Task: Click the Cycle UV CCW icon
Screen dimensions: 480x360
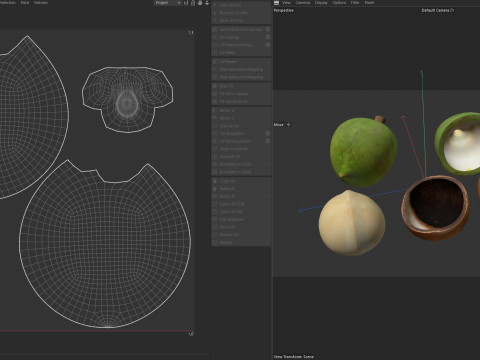Action: coord(215,204)
